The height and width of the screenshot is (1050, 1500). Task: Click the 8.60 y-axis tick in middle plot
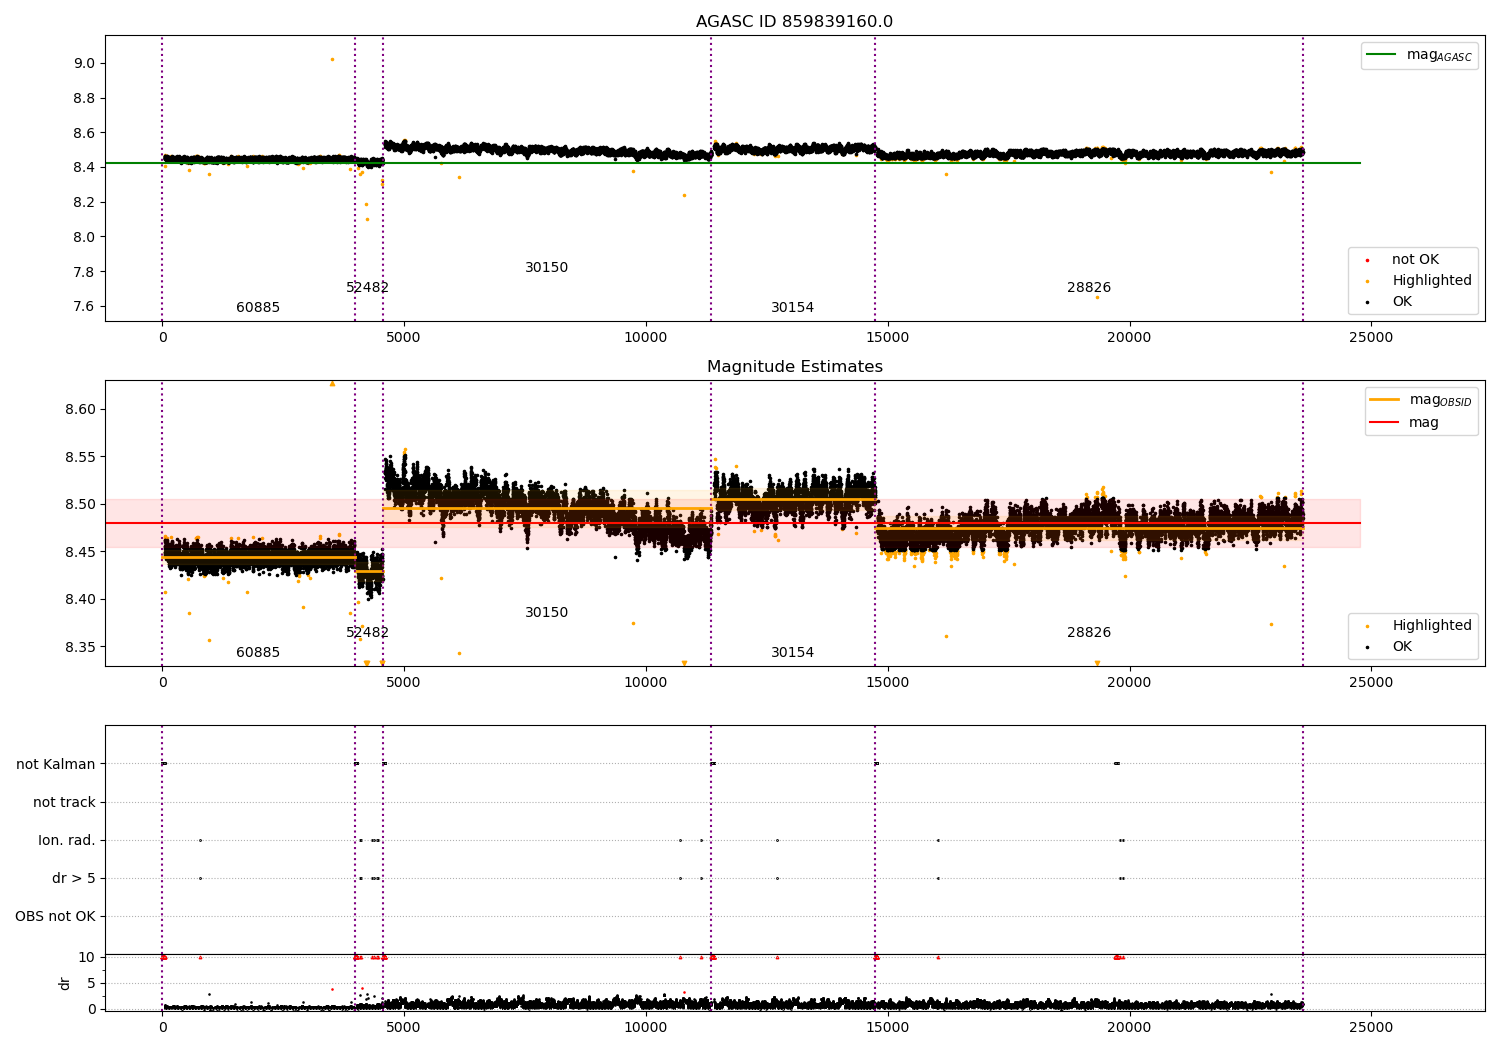(x=80, y=410)
